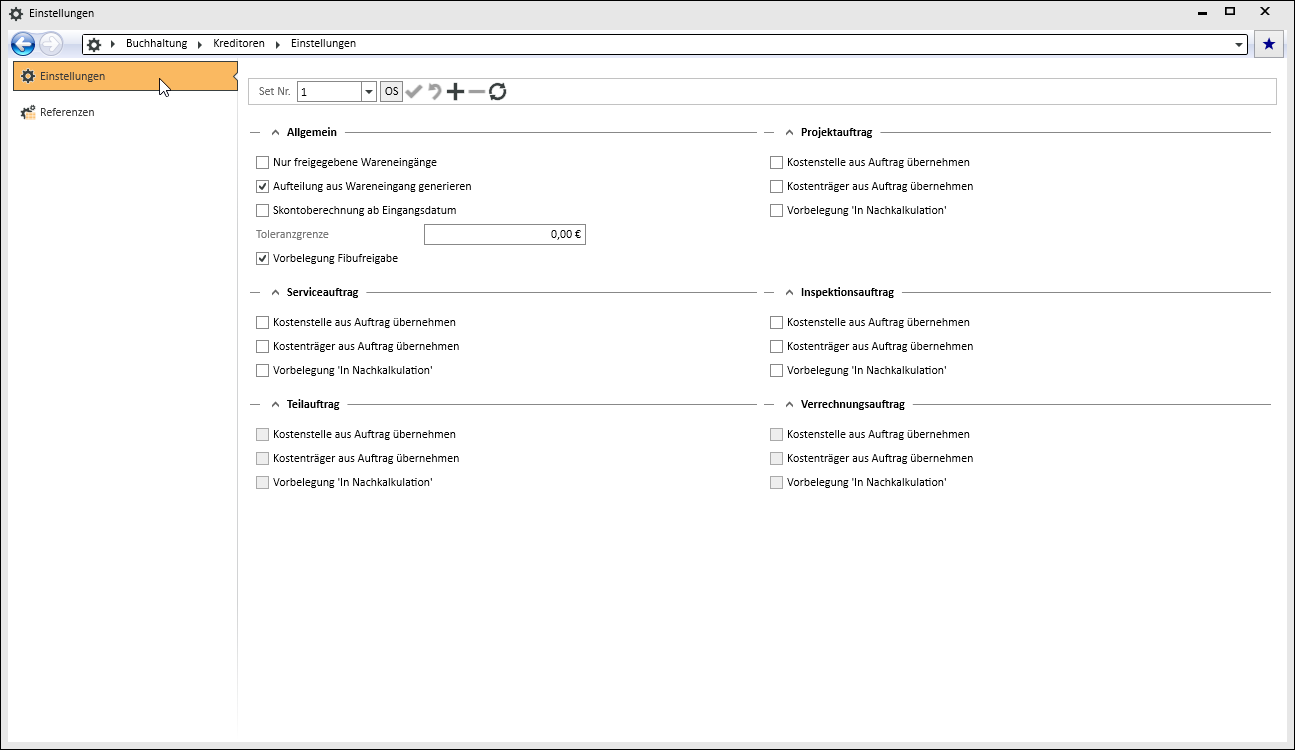
Task: Check Serviceauftrag Kostenträger aus Auftrag übernehmen
Action: [263, 346]
